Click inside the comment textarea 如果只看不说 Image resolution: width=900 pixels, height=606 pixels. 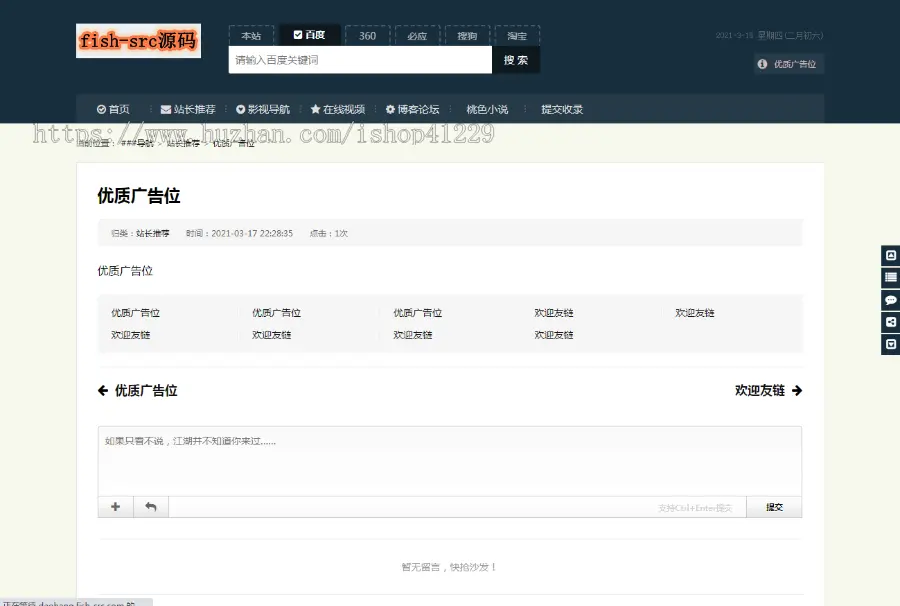coord(450,461)
